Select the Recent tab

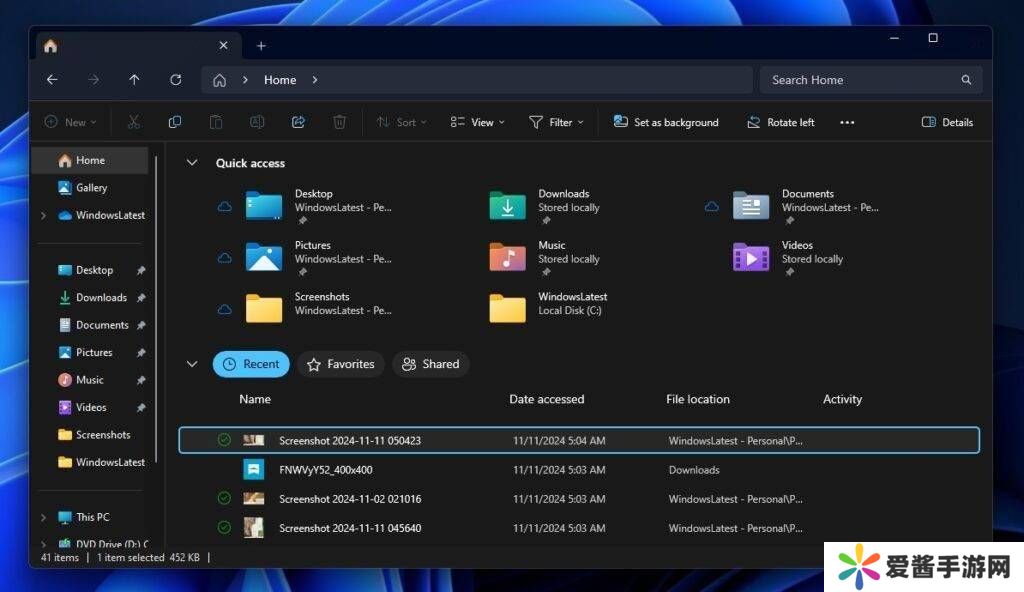pos(251,364)
